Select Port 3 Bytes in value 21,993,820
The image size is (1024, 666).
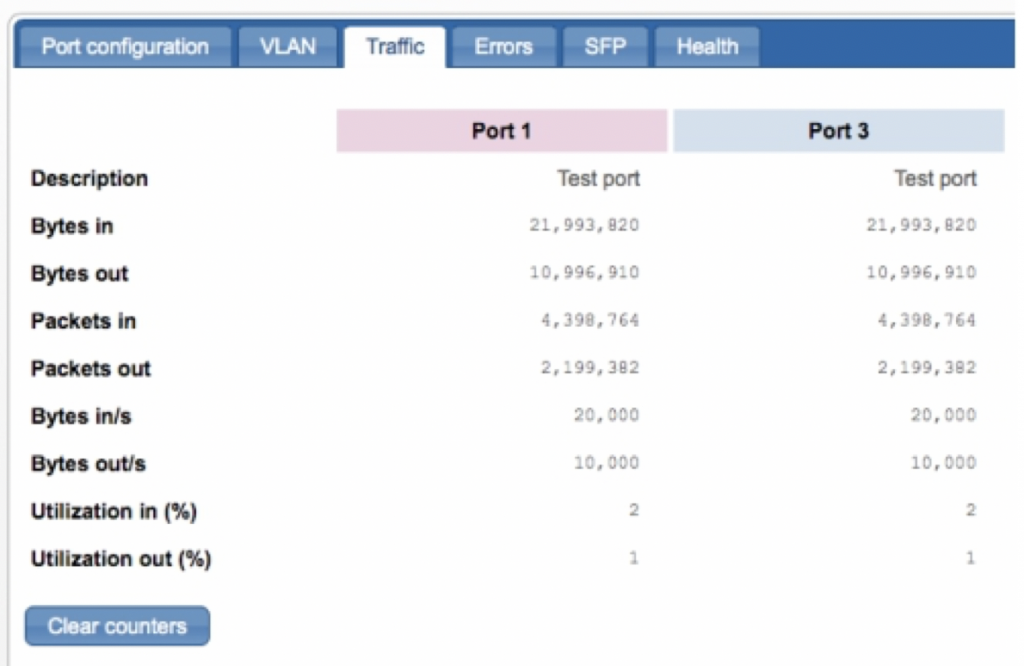pyautogui.click(x=921, y=225)
